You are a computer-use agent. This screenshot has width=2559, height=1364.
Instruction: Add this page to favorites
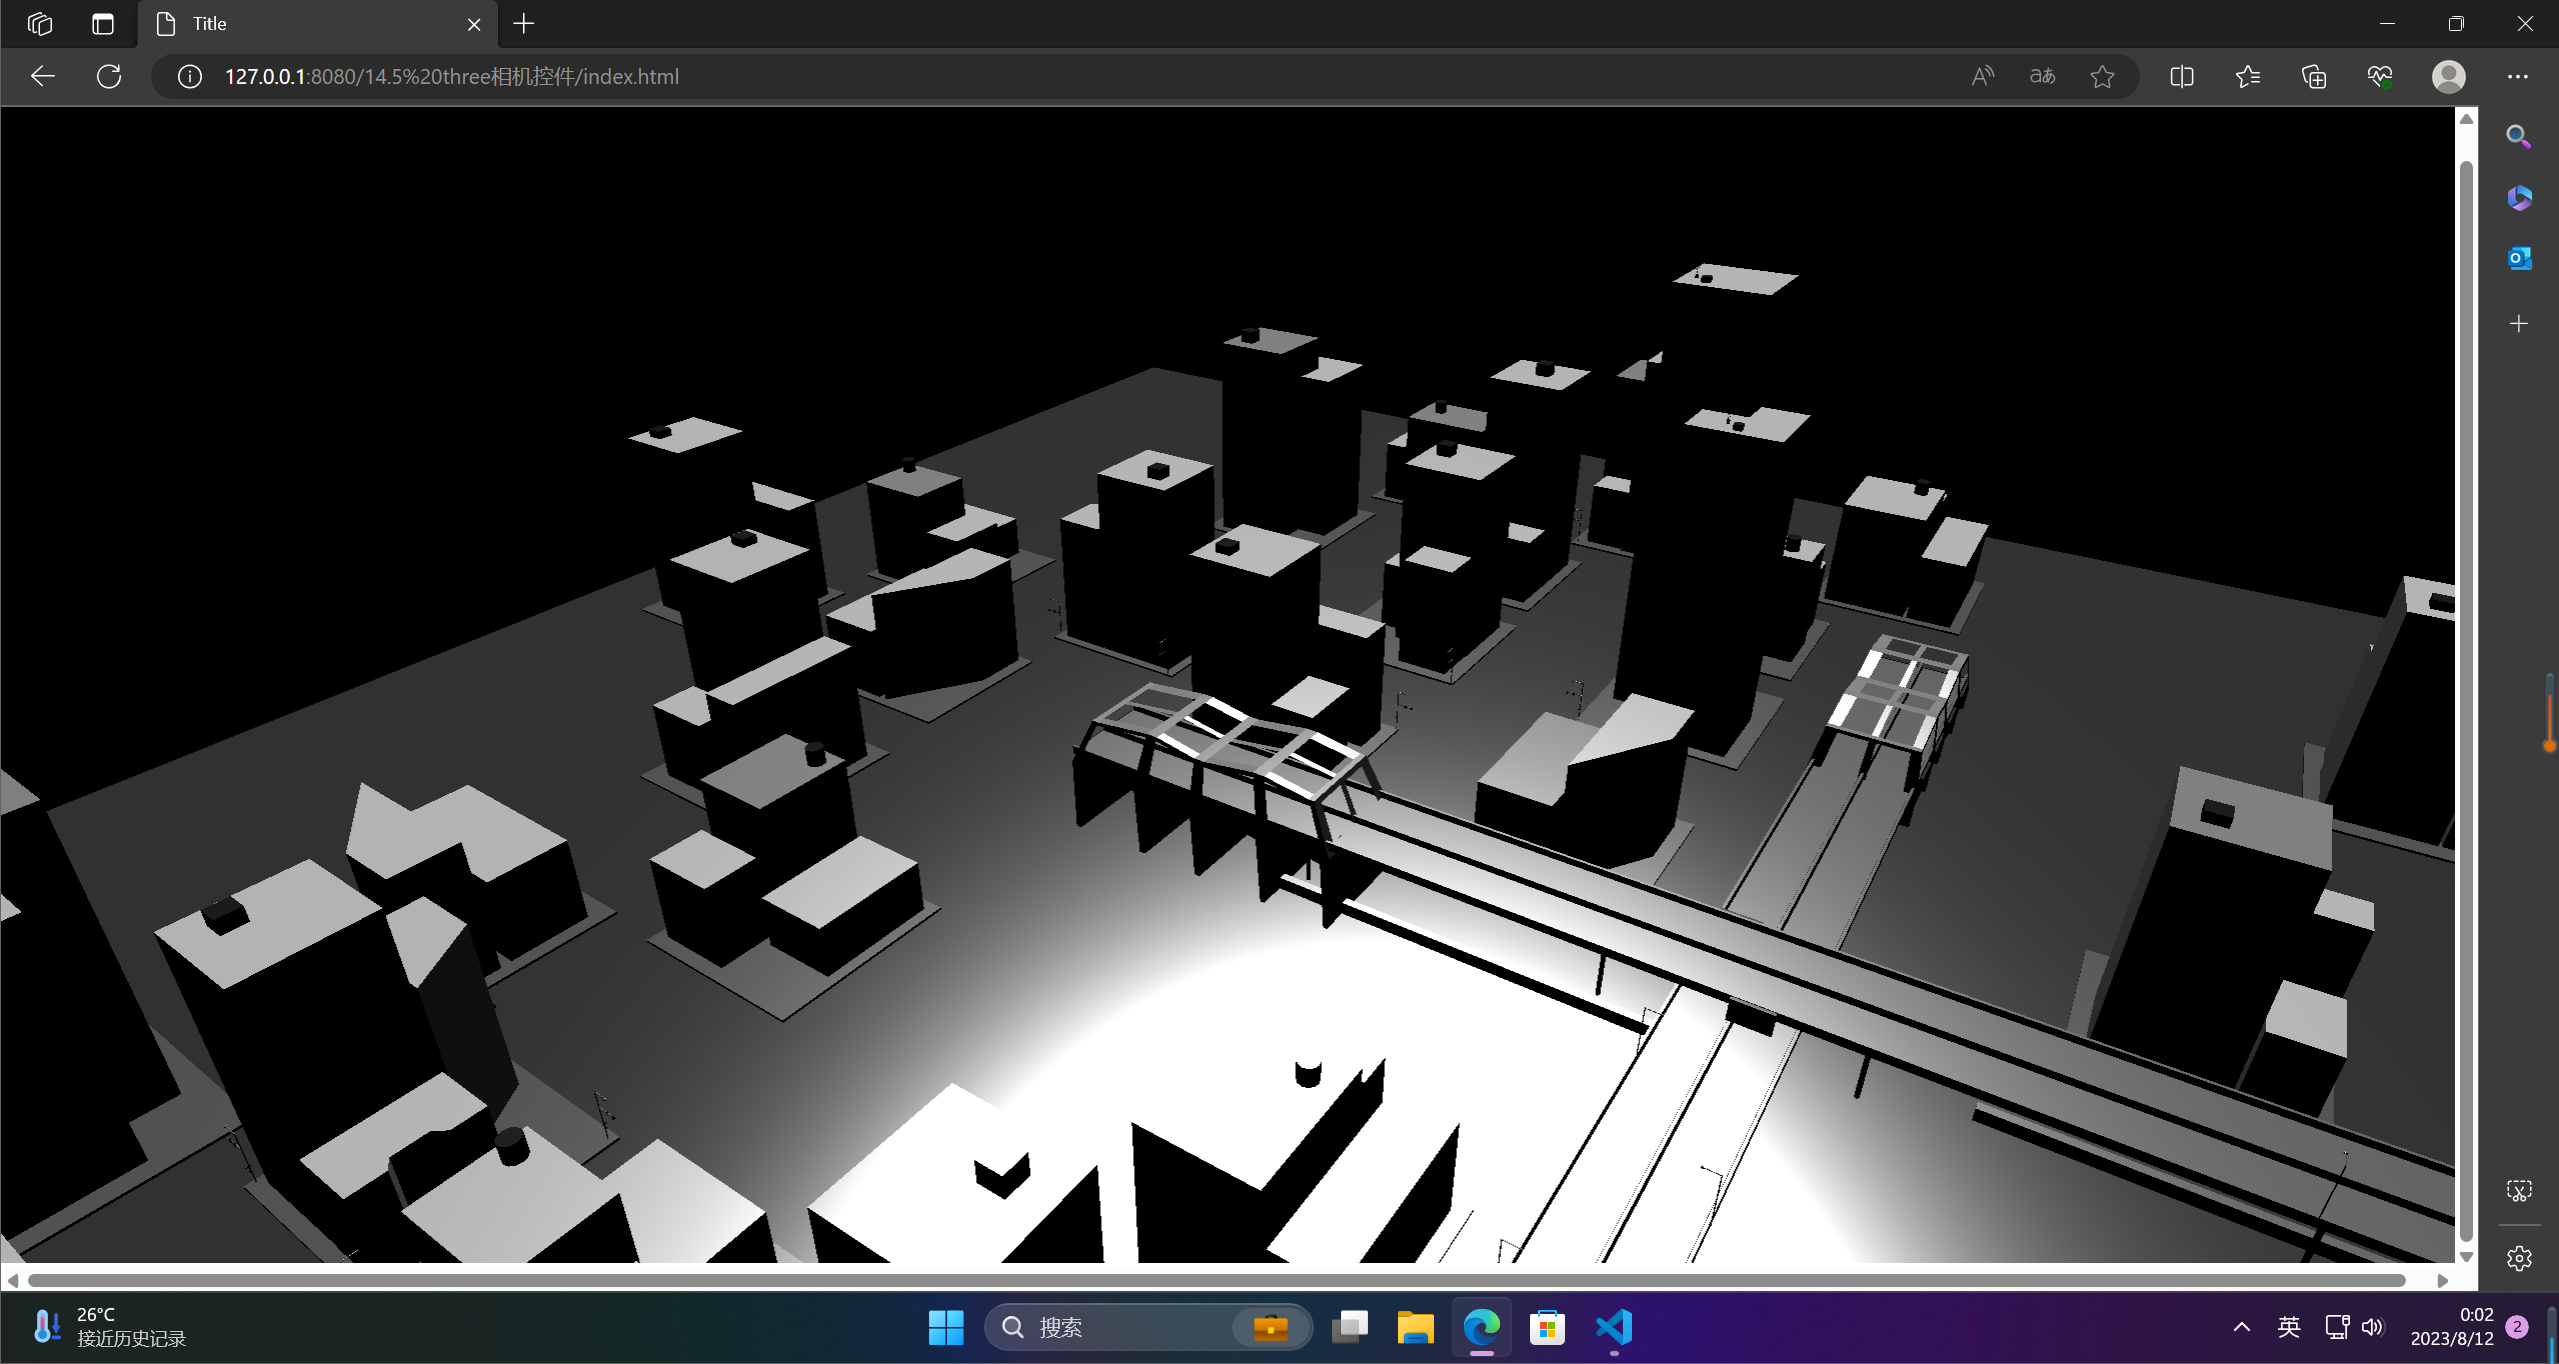click(2102, 76)
